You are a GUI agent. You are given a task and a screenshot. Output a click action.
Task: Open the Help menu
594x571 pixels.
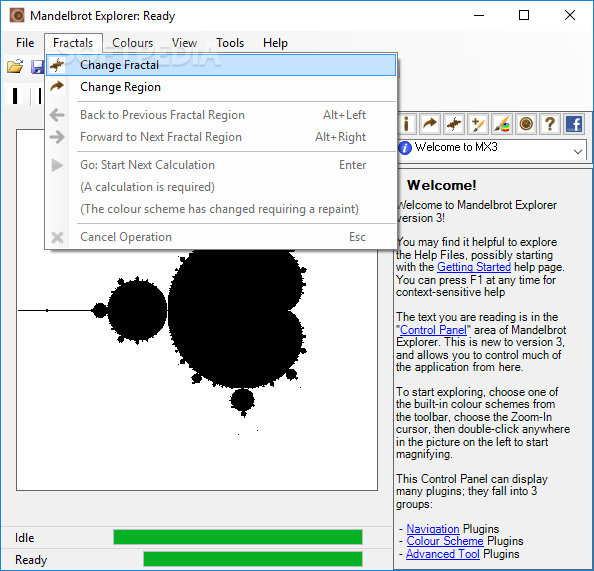point(275,43)
